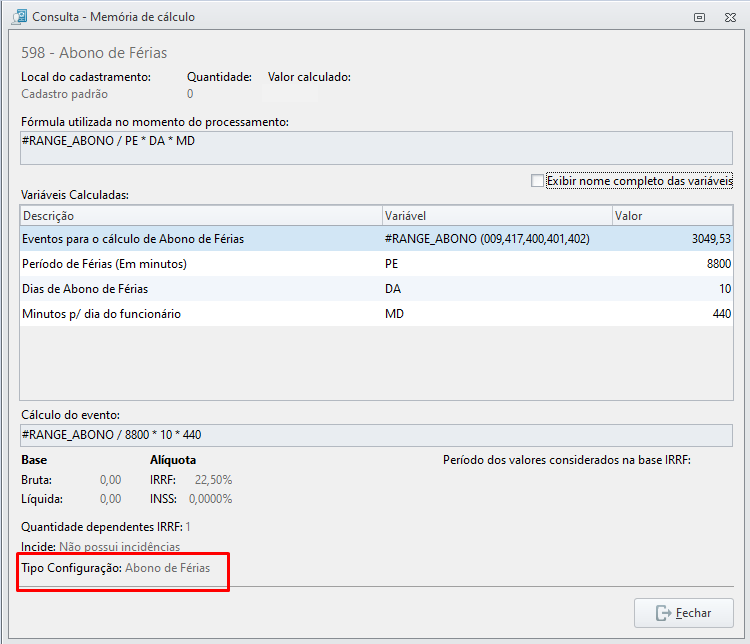
Task: Click the value 3049,53
Action: point(711,239)
